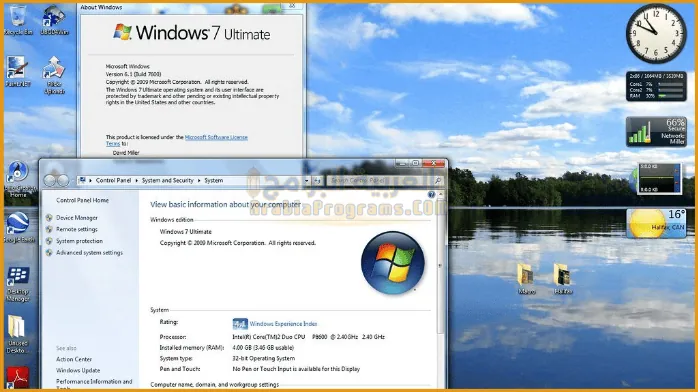The image size is (698, 392).
Task: Open the CD burner Home desktop shortcut
Action: tap(18, 179)
